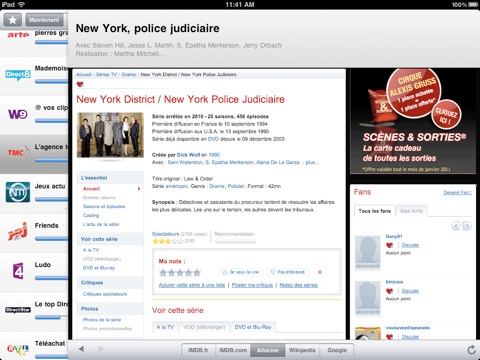This screenshot has height=360, width=480.
Task: Switch to the Allocine tab
Action: 268,350
